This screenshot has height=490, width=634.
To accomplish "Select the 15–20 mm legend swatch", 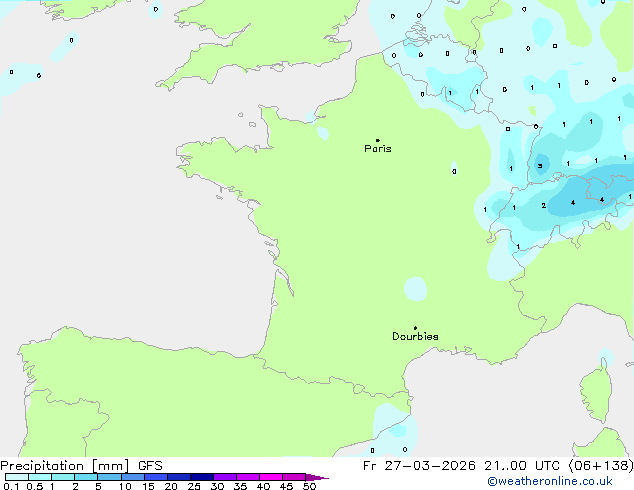I will tap(156, 477).
